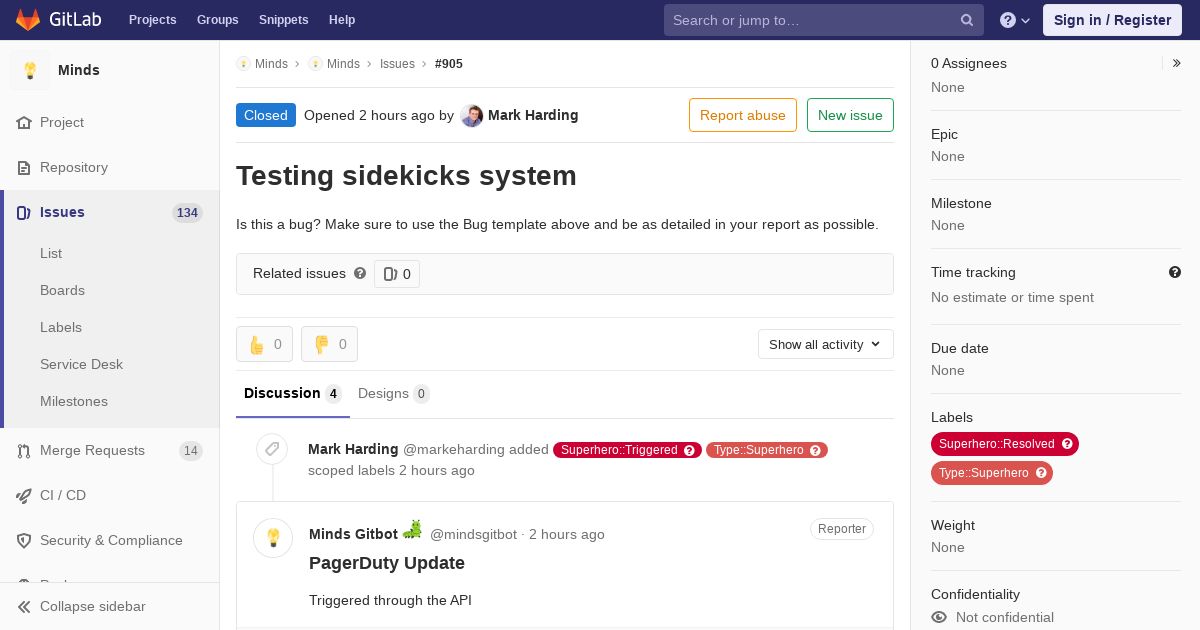Click the Reporter role badge

pyautogui.click(x=842, y=529)
